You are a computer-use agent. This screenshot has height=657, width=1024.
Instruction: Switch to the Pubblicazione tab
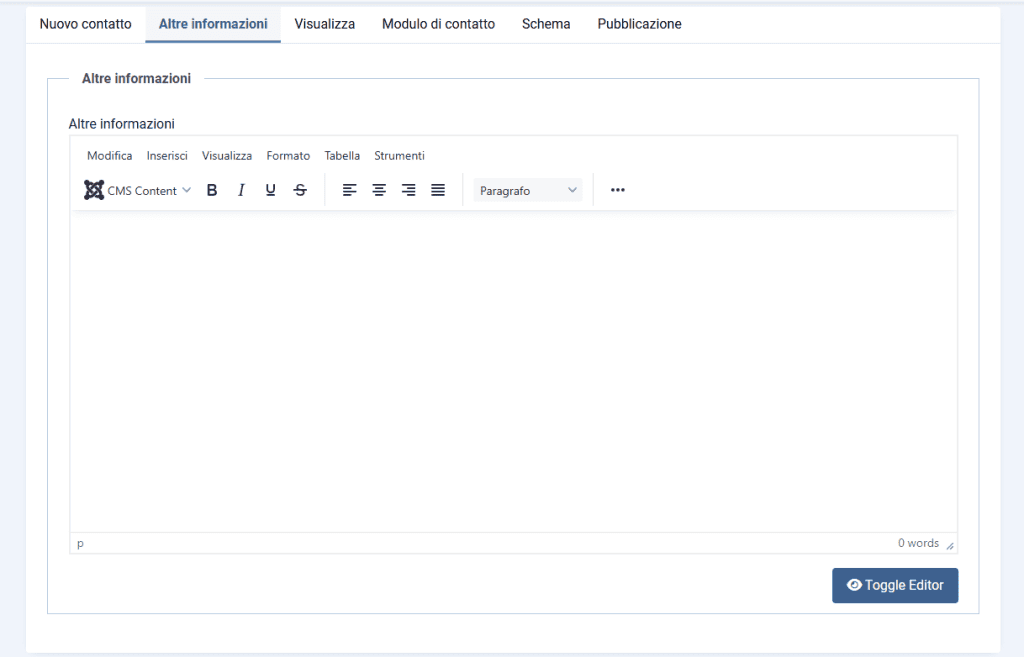coord(639,23)
